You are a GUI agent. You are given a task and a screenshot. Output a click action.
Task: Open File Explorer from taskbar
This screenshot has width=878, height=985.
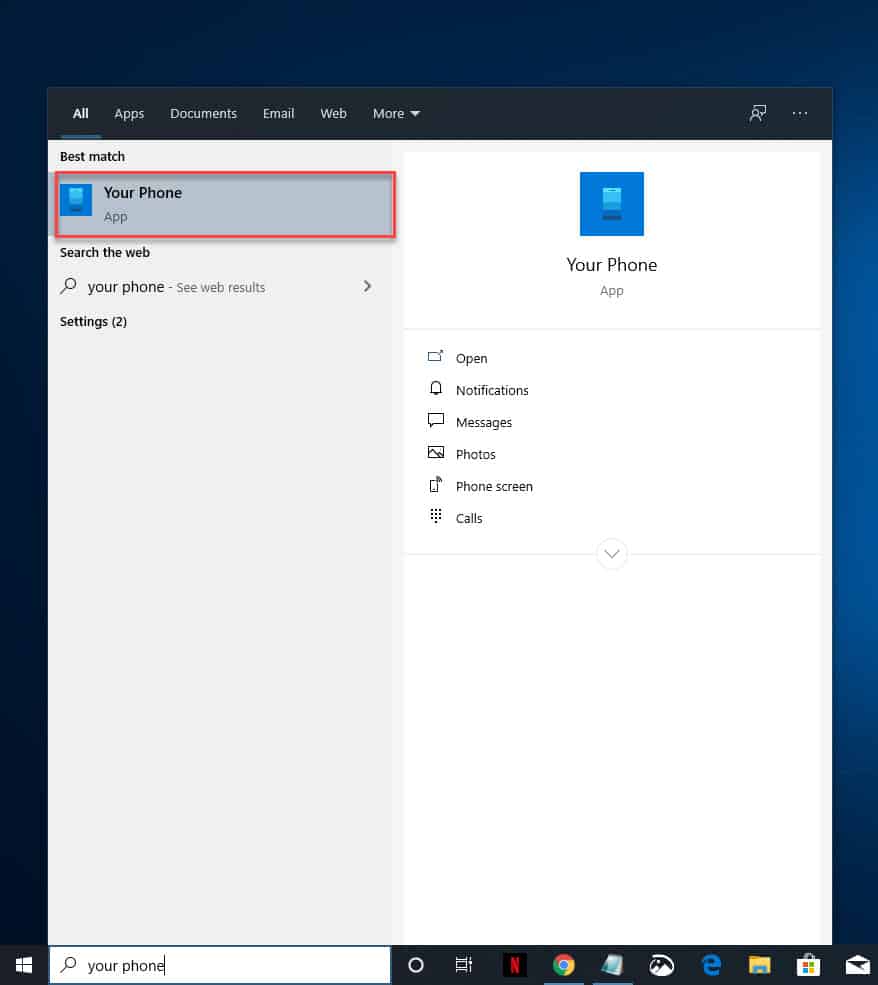tap(759, 965)
